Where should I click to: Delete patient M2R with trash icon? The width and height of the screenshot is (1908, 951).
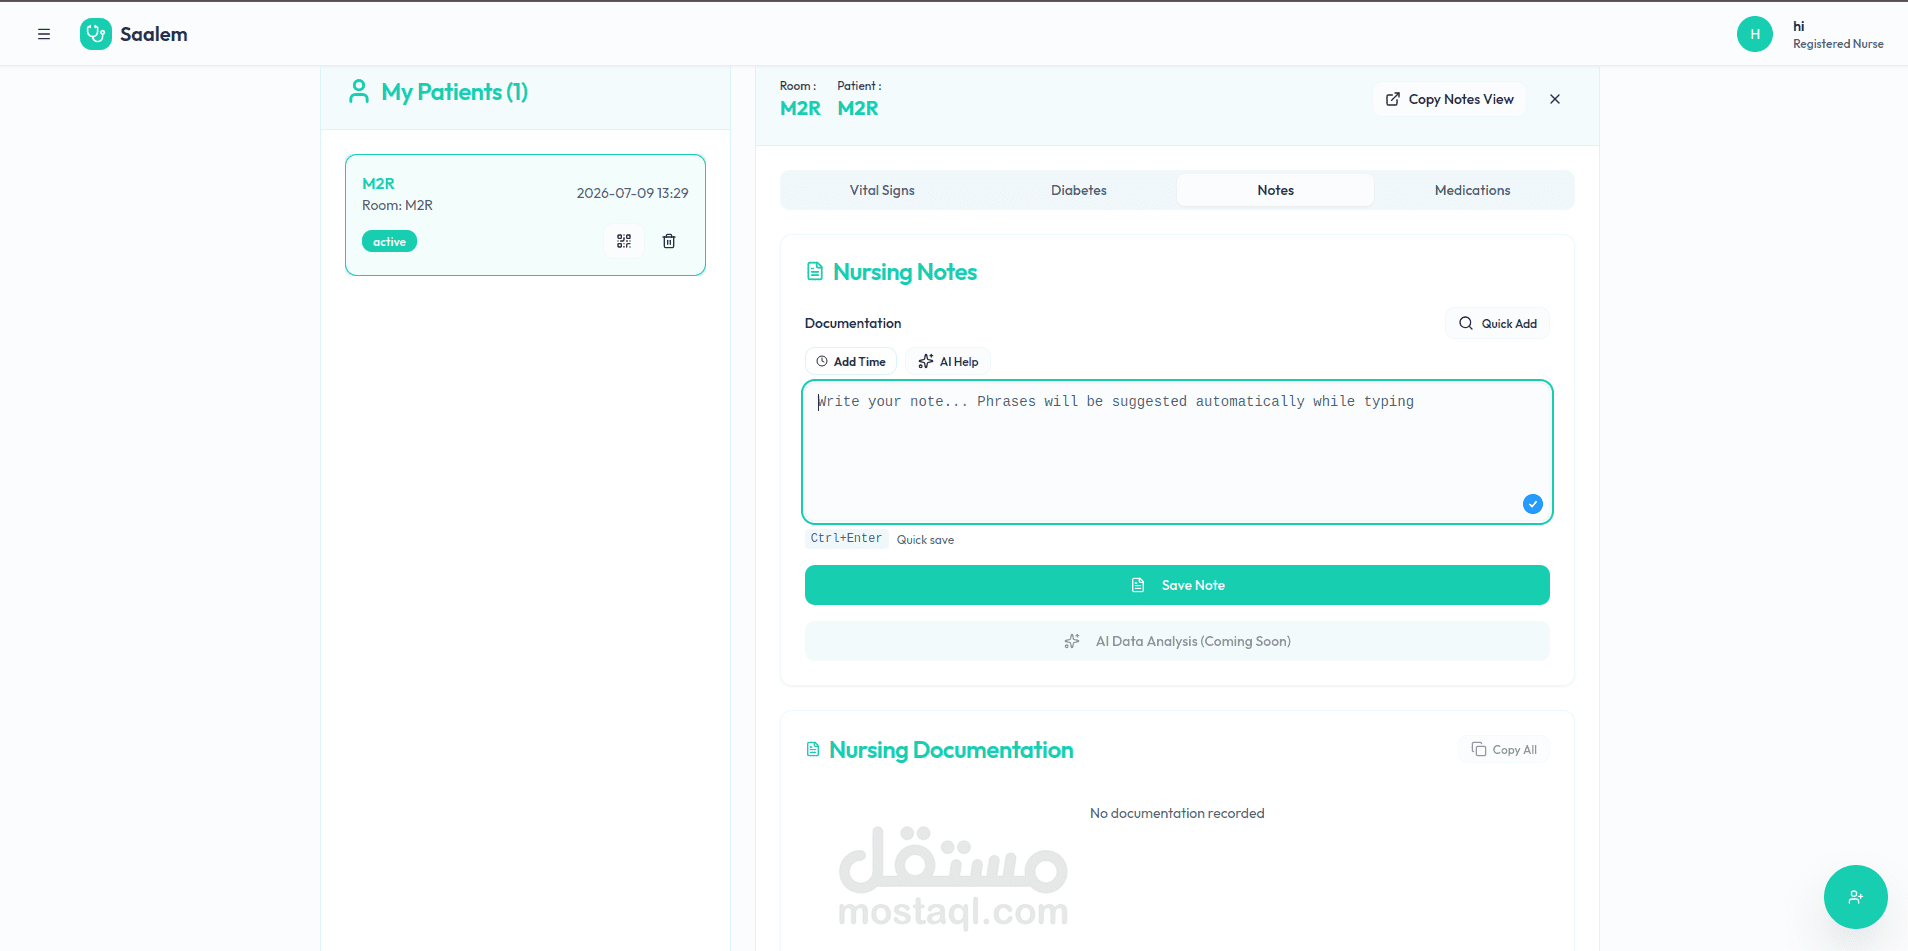669,241
